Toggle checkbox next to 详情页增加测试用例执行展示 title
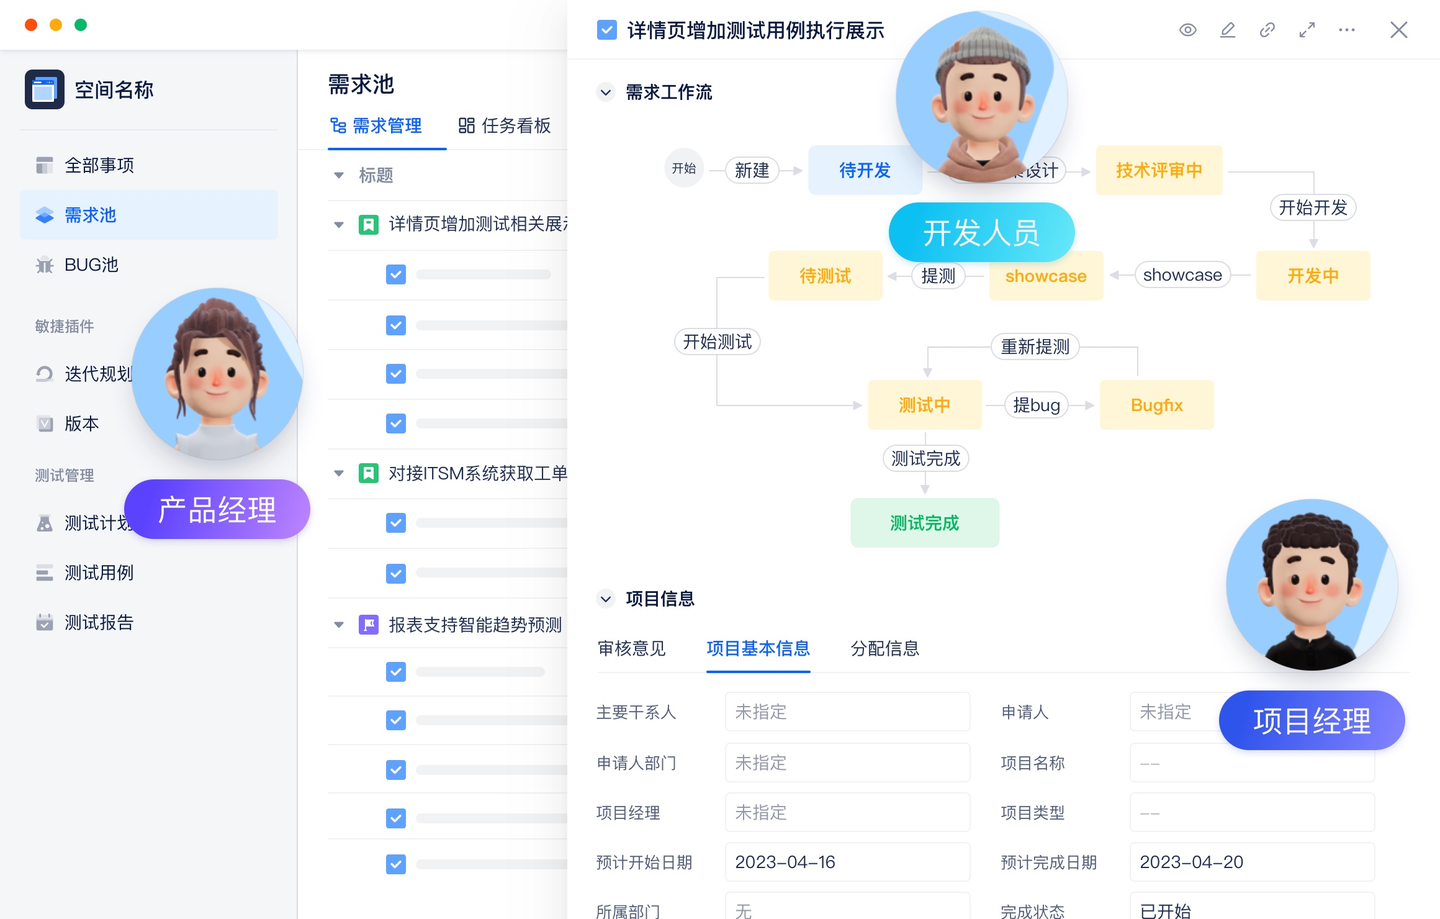The height and width of the screenshot is (919, 1440). click(607, 30)
